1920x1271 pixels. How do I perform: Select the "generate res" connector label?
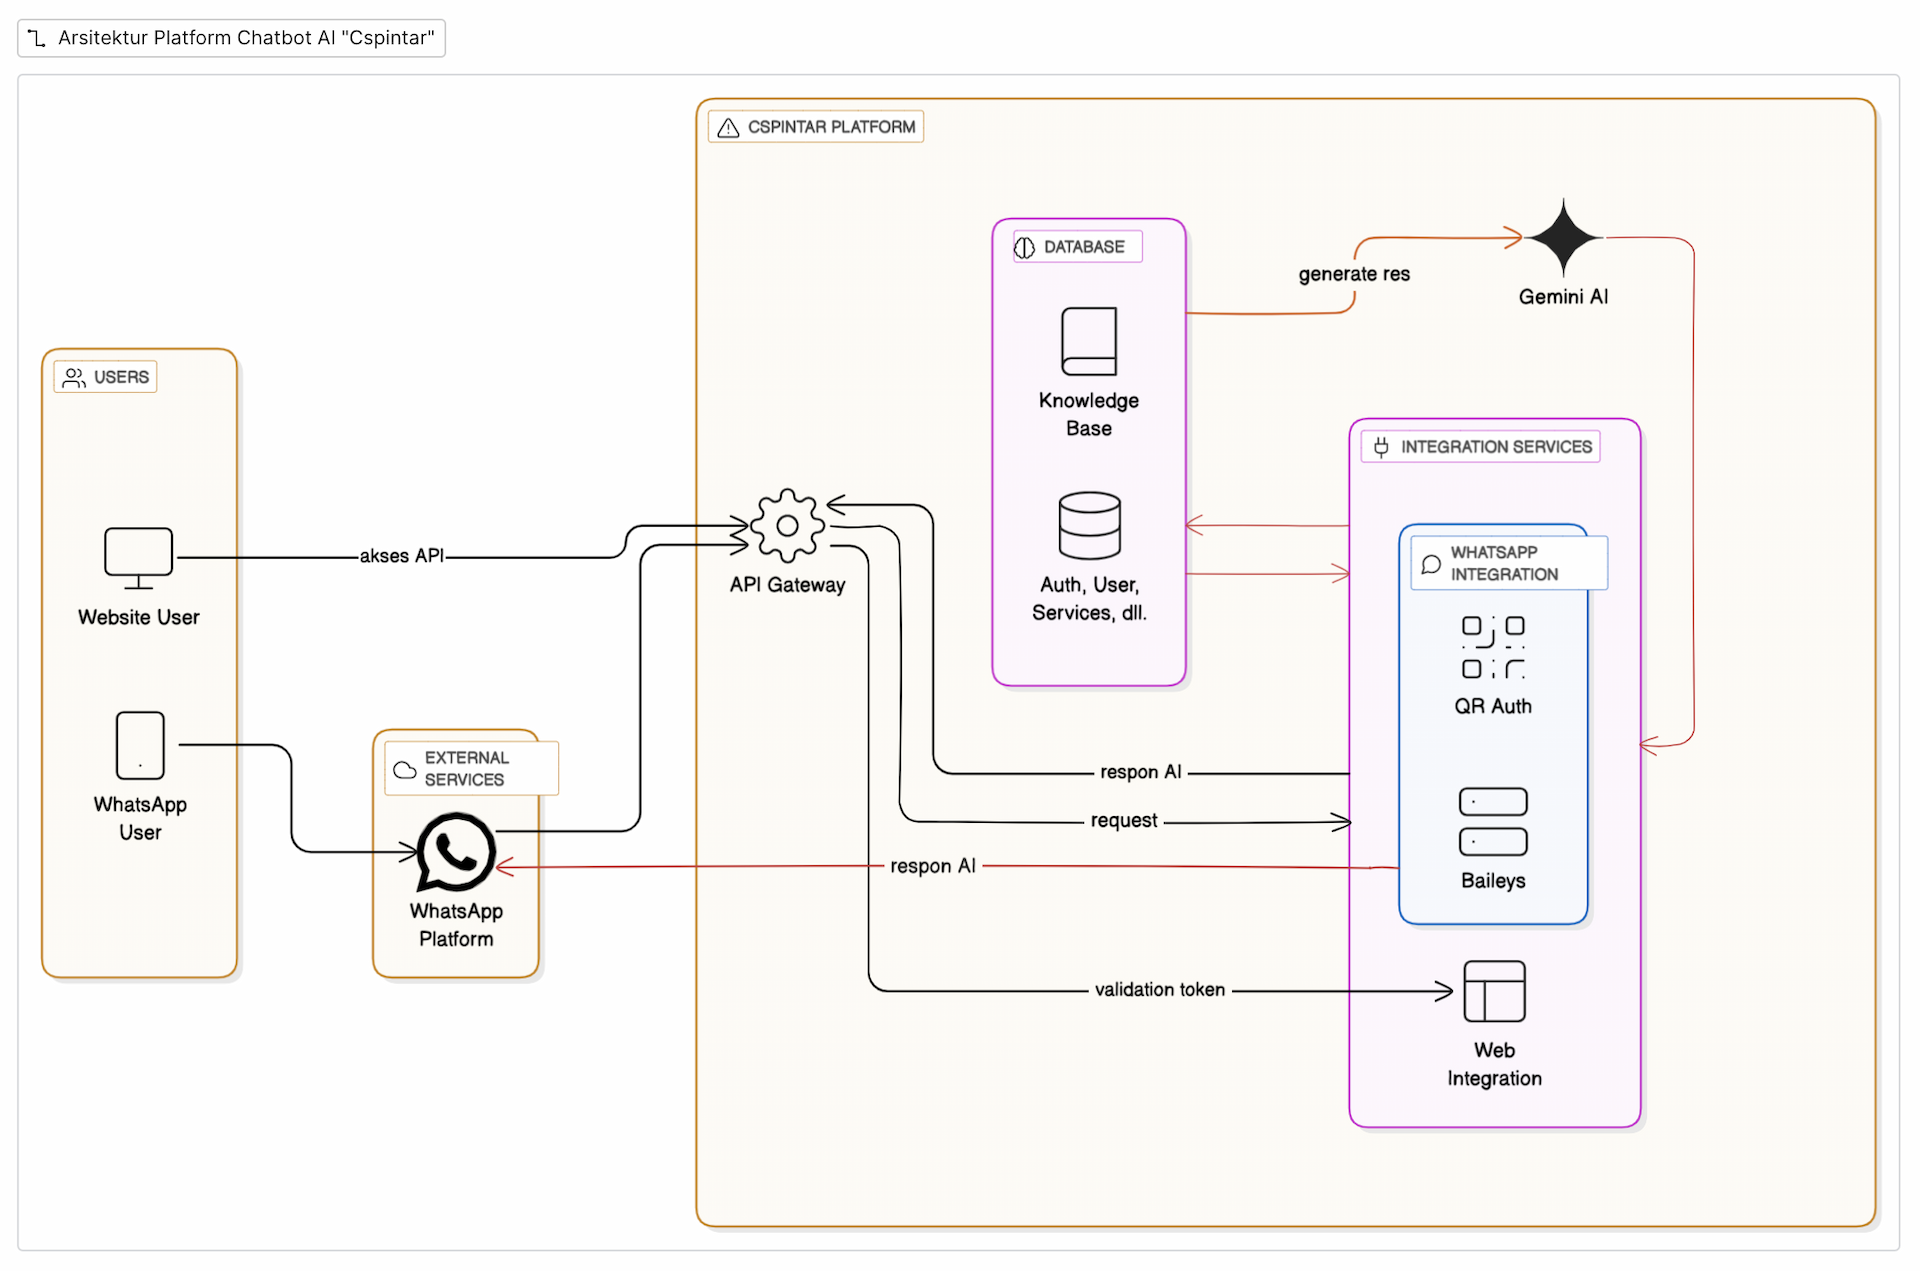(1354, 274)
